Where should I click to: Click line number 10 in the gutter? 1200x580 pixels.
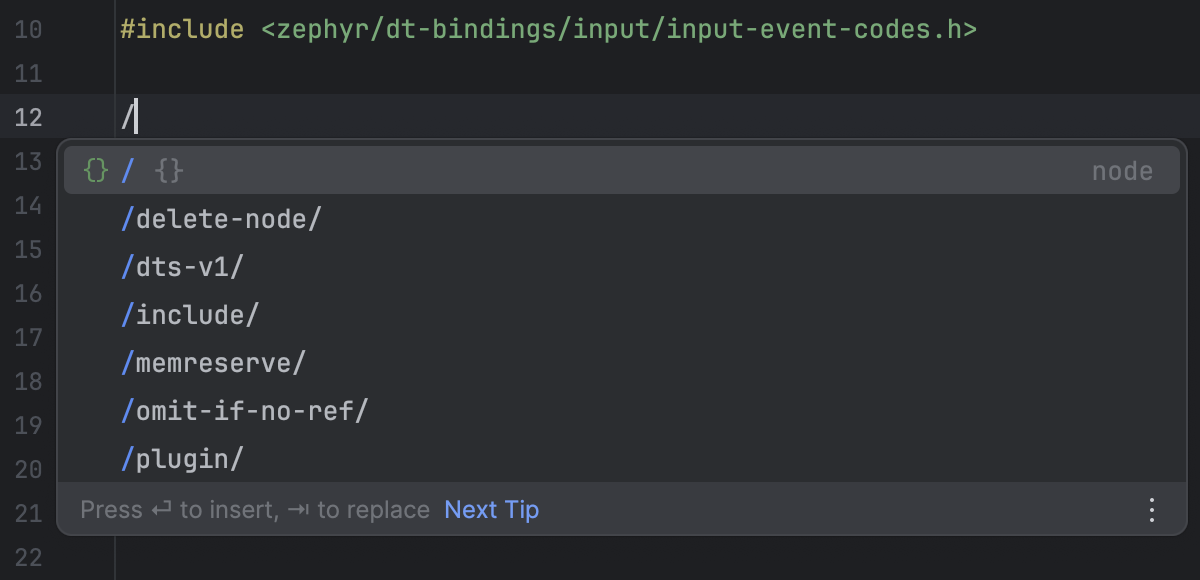coord(29,30)
